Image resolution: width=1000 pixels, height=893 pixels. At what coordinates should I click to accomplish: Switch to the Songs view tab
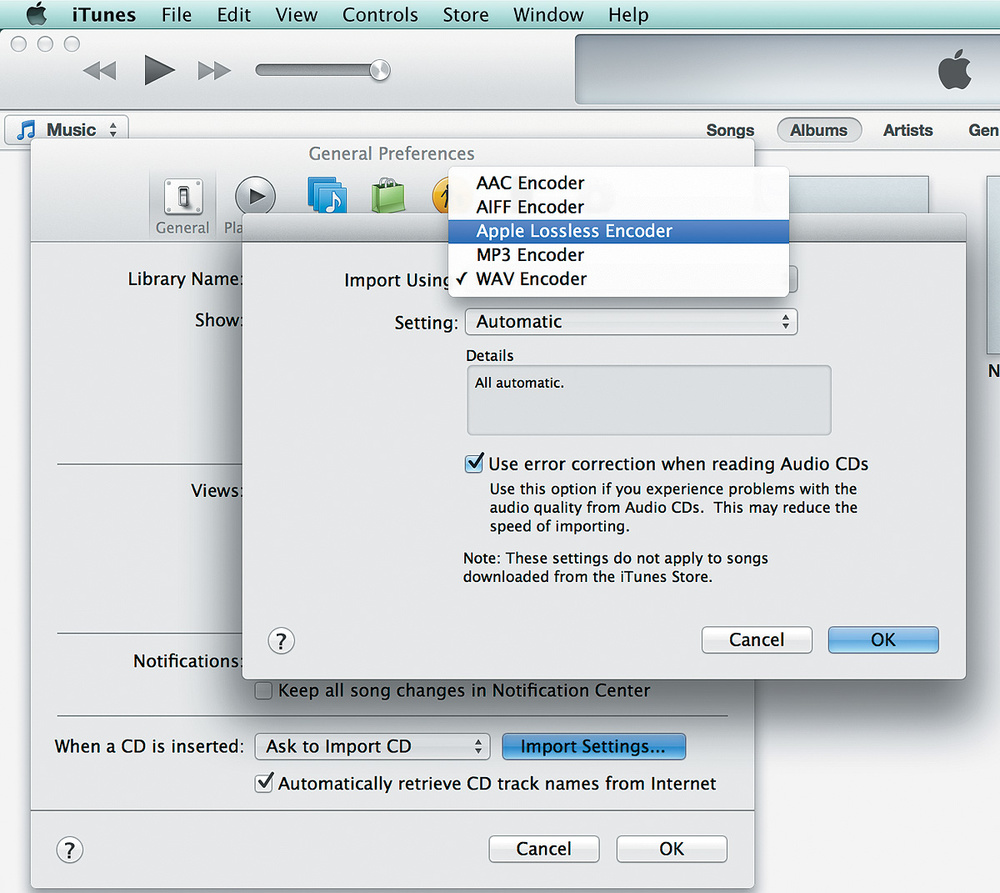(730, 130)
